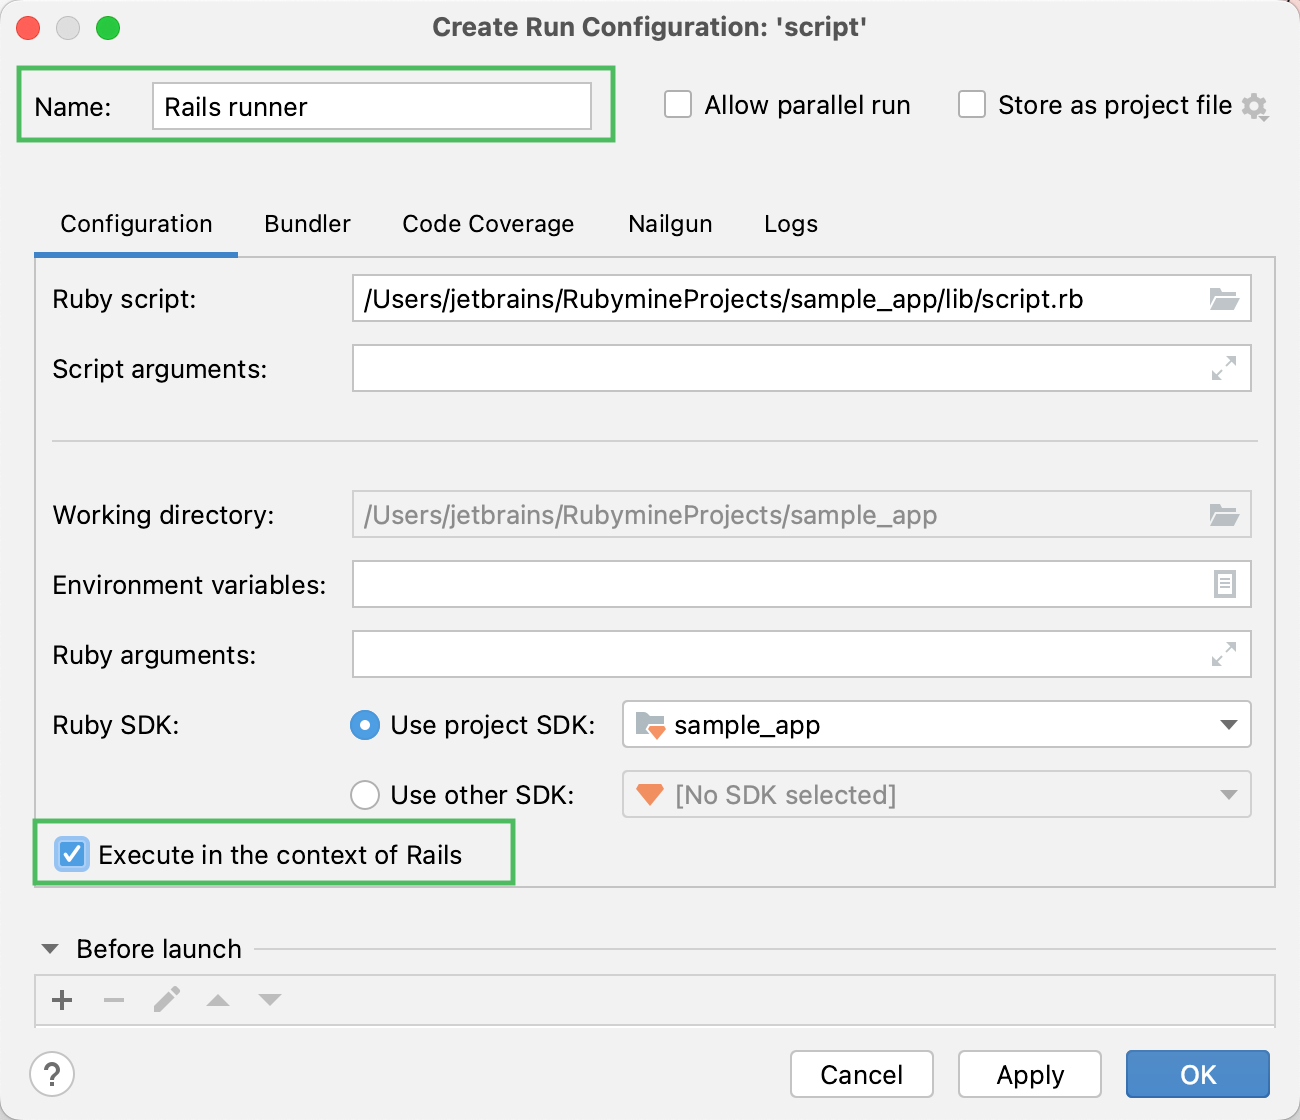Image resolution: width=1300 pixels, height=1120 pixels.
Task: Open the No SDK selected dropdown
Action: point(1228,794)
